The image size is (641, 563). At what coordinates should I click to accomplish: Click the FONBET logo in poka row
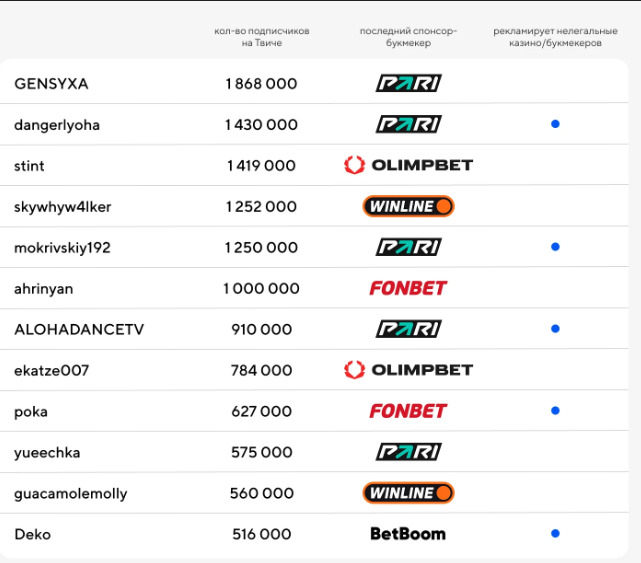408,411
